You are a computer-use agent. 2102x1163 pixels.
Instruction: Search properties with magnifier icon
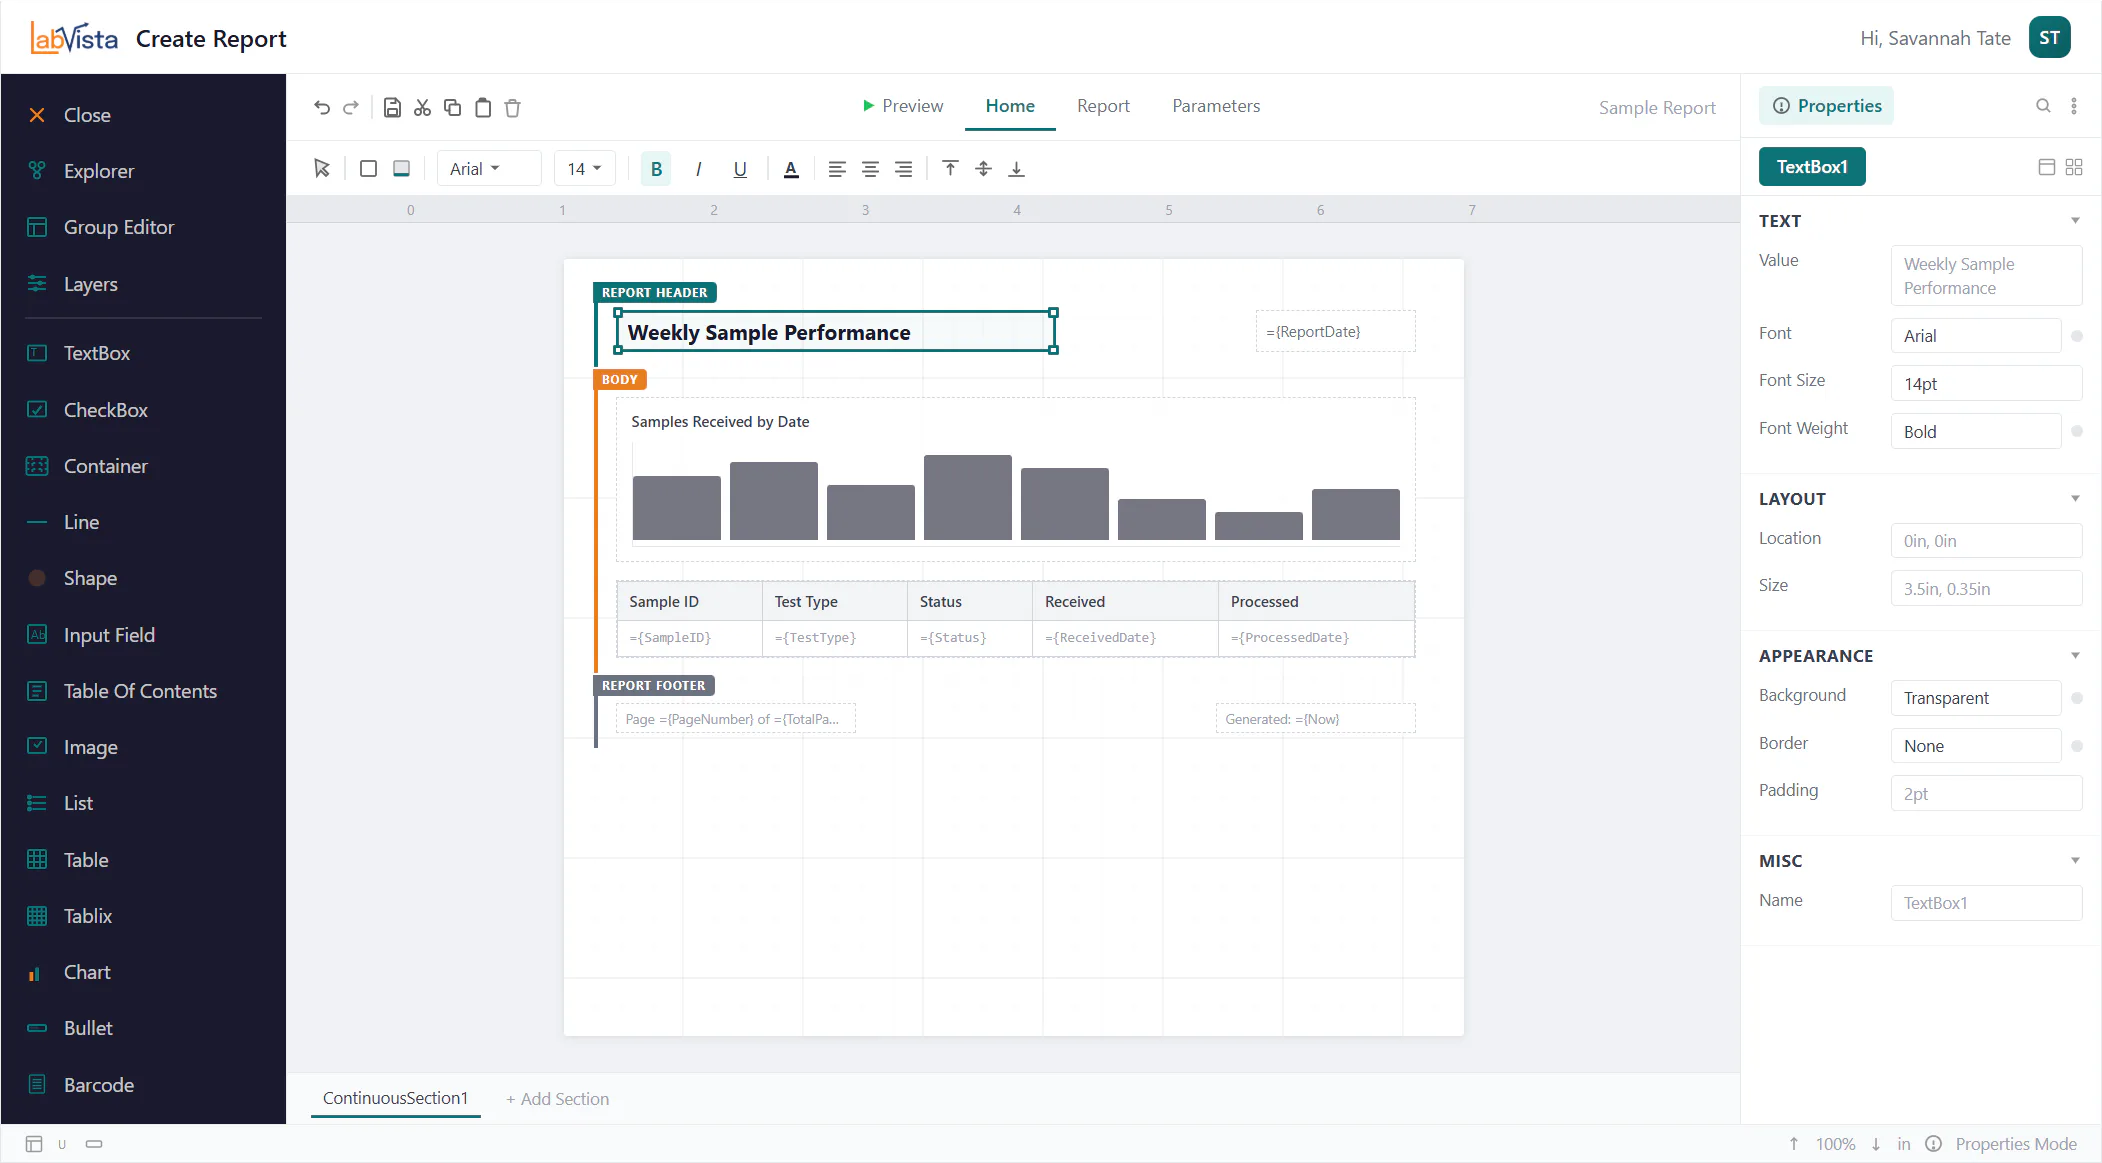(x=2043, y=105)
